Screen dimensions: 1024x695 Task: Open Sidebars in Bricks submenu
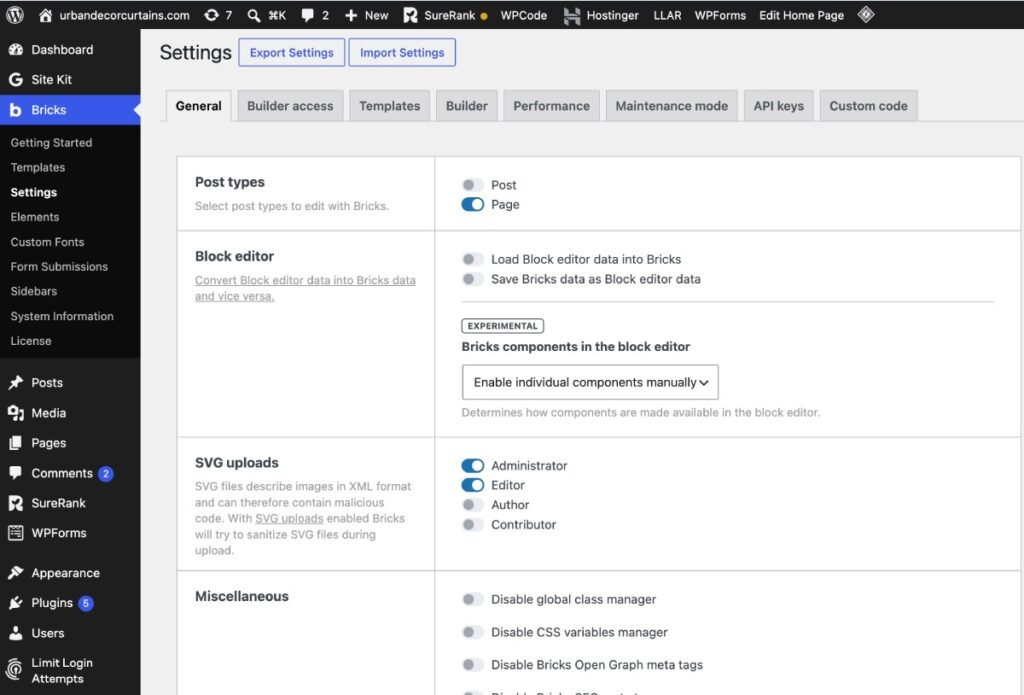tap(33, 291)
